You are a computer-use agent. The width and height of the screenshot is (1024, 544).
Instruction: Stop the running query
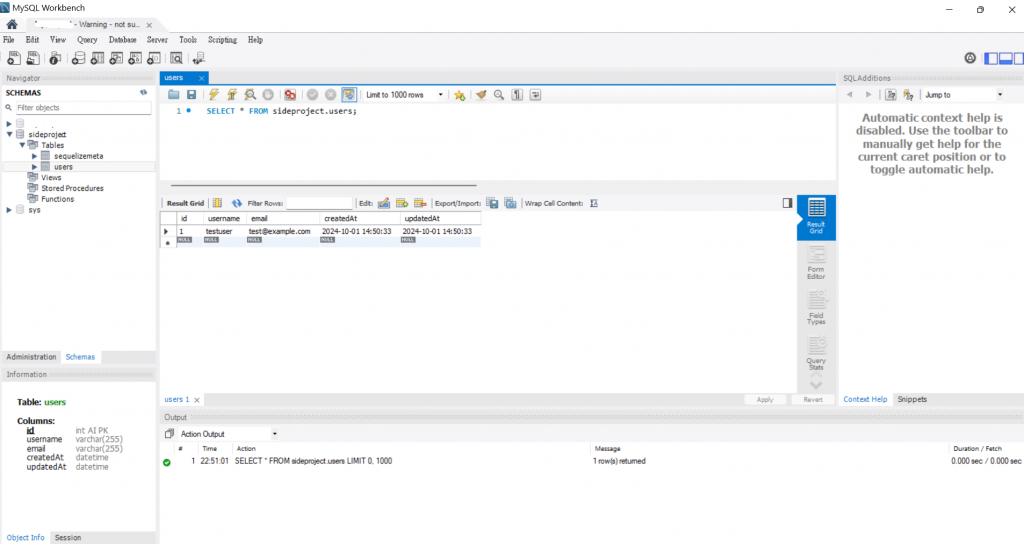(268, 95)
